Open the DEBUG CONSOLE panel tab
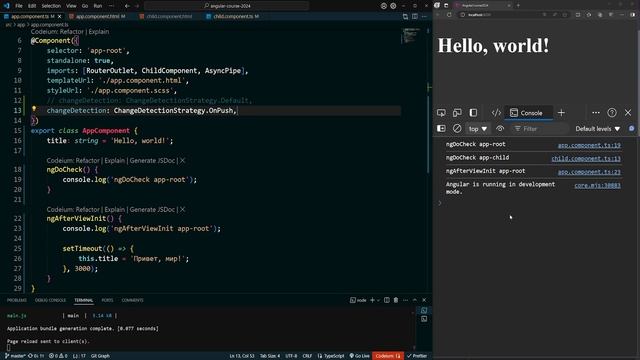Viewport: 640px width, 360px height. pos(50,300)
